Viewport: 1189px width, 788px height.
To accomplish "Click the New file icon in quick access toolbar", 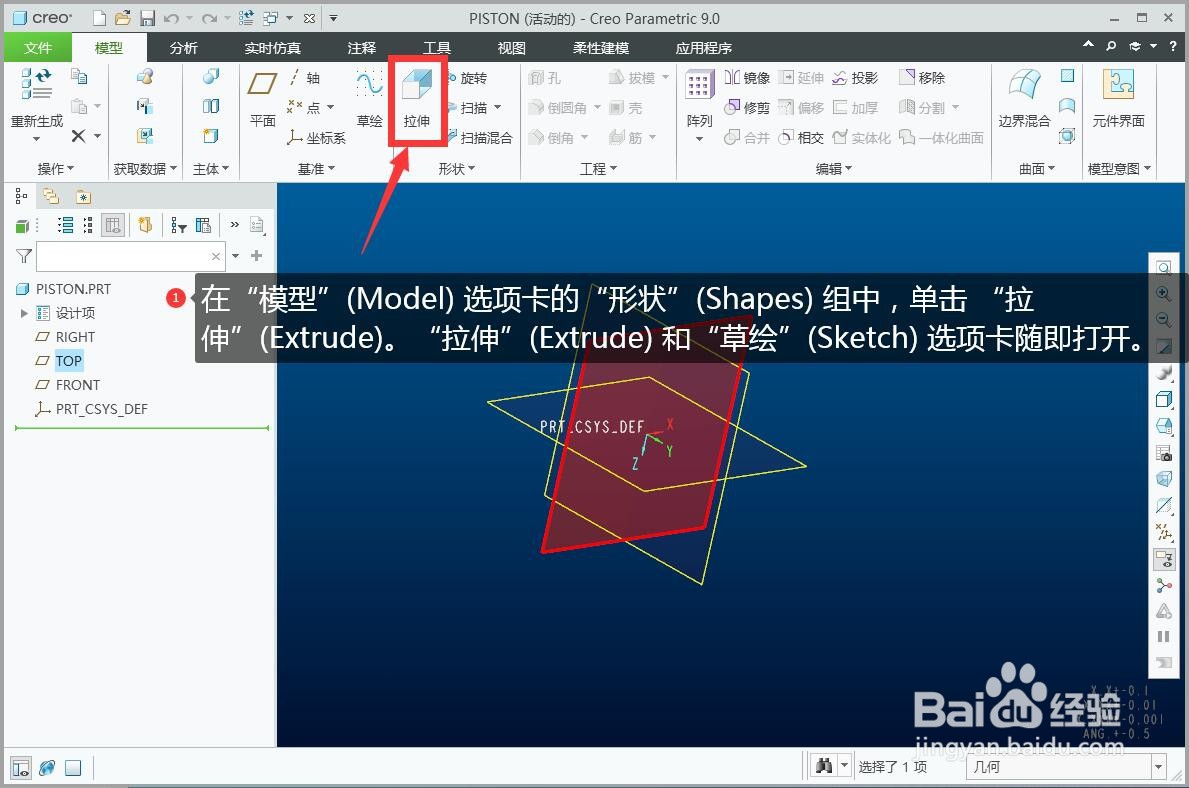I will click(99, 18).
